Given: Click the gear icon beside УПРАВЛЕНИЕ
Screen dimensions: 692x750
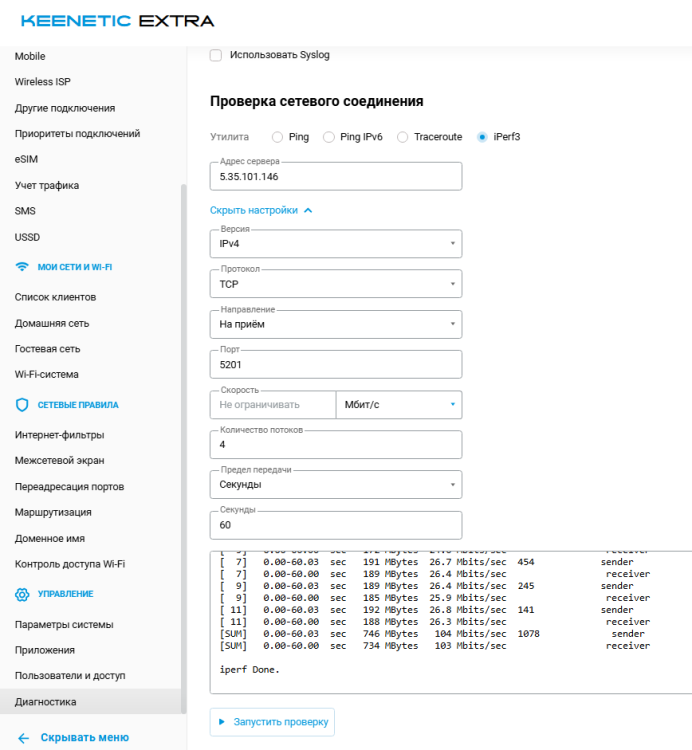Looking at the screenshot, I should click(22, 594).
